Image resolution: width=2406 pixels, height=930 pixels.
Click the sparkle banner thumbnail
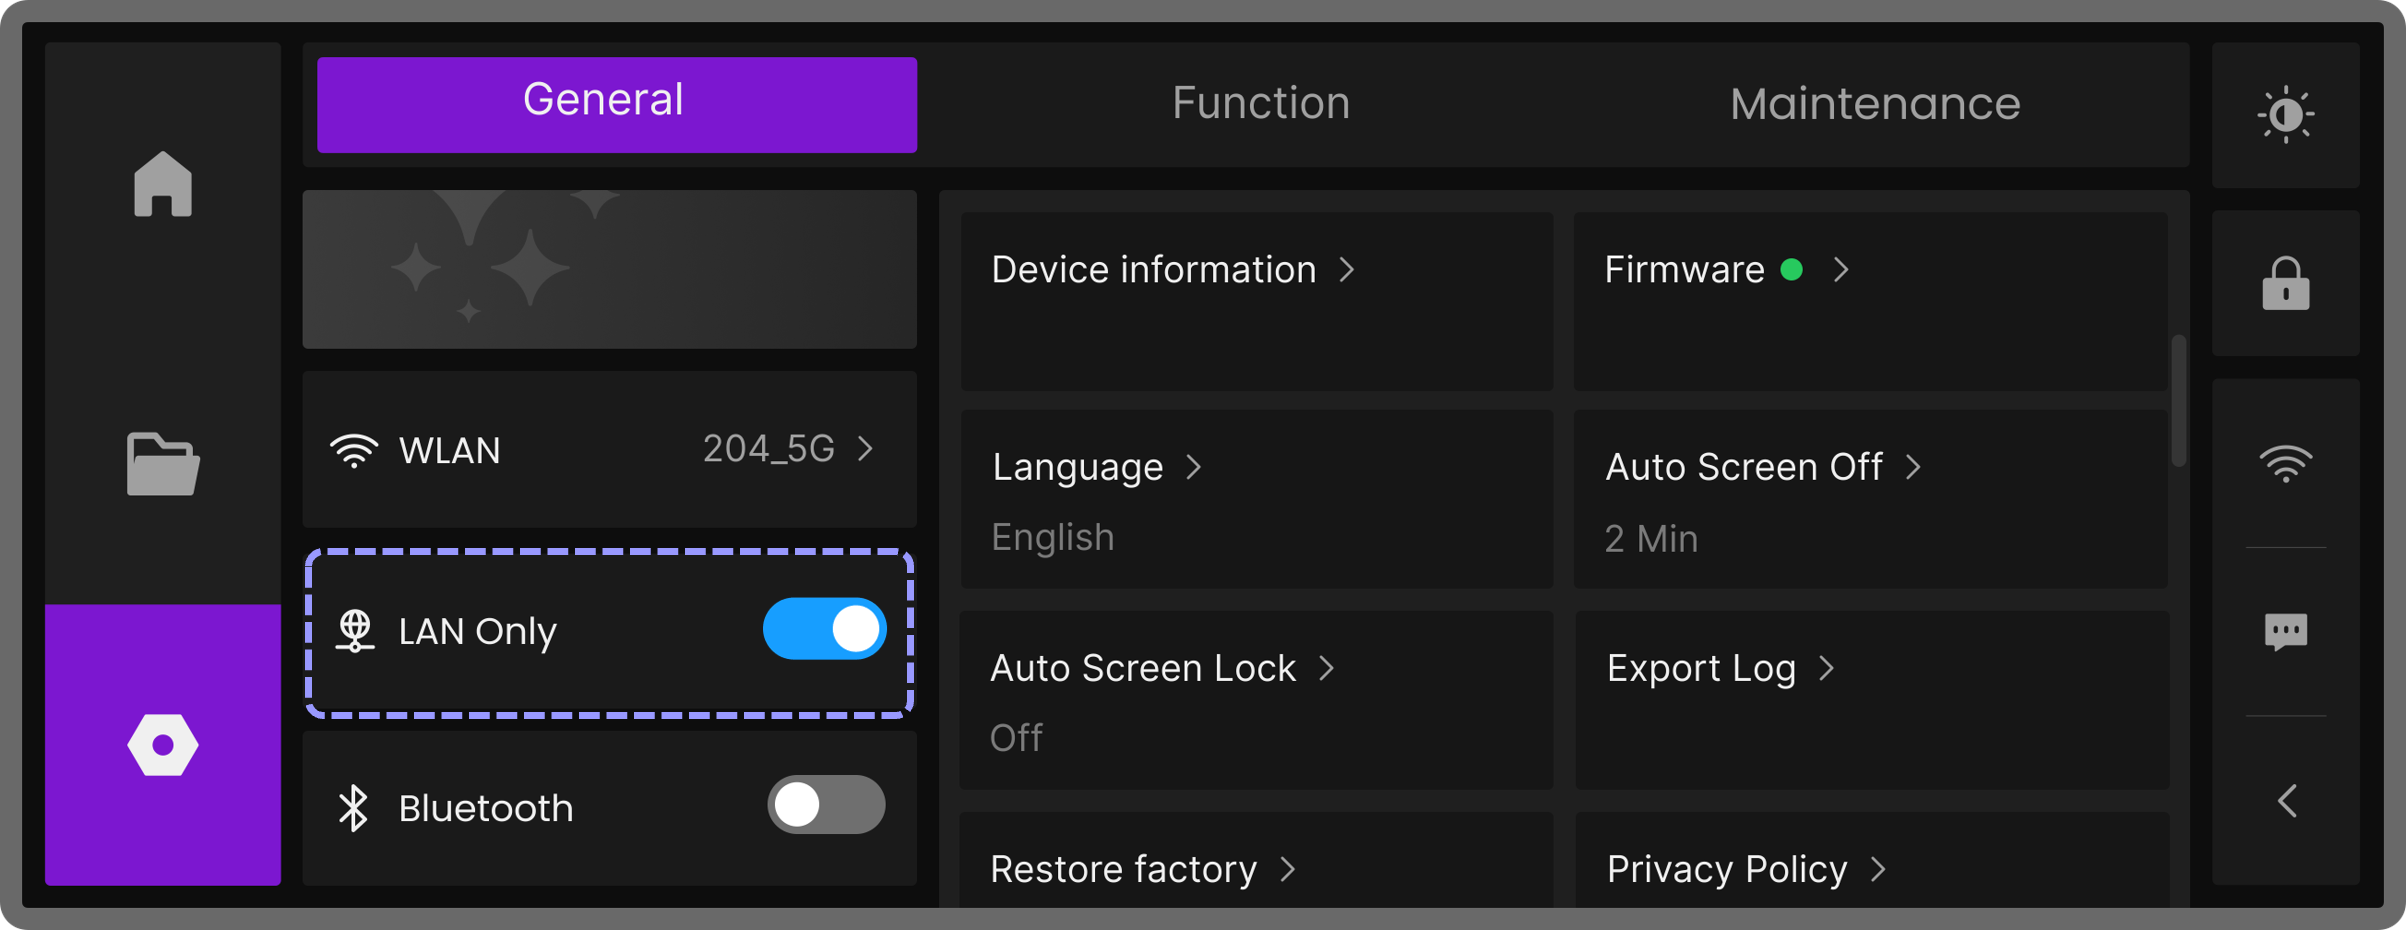pos(609,269)
